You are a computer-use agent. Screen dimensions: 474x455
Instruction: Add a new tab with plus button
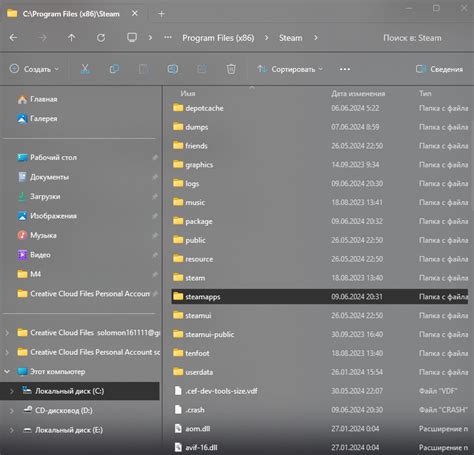(161, 14)
